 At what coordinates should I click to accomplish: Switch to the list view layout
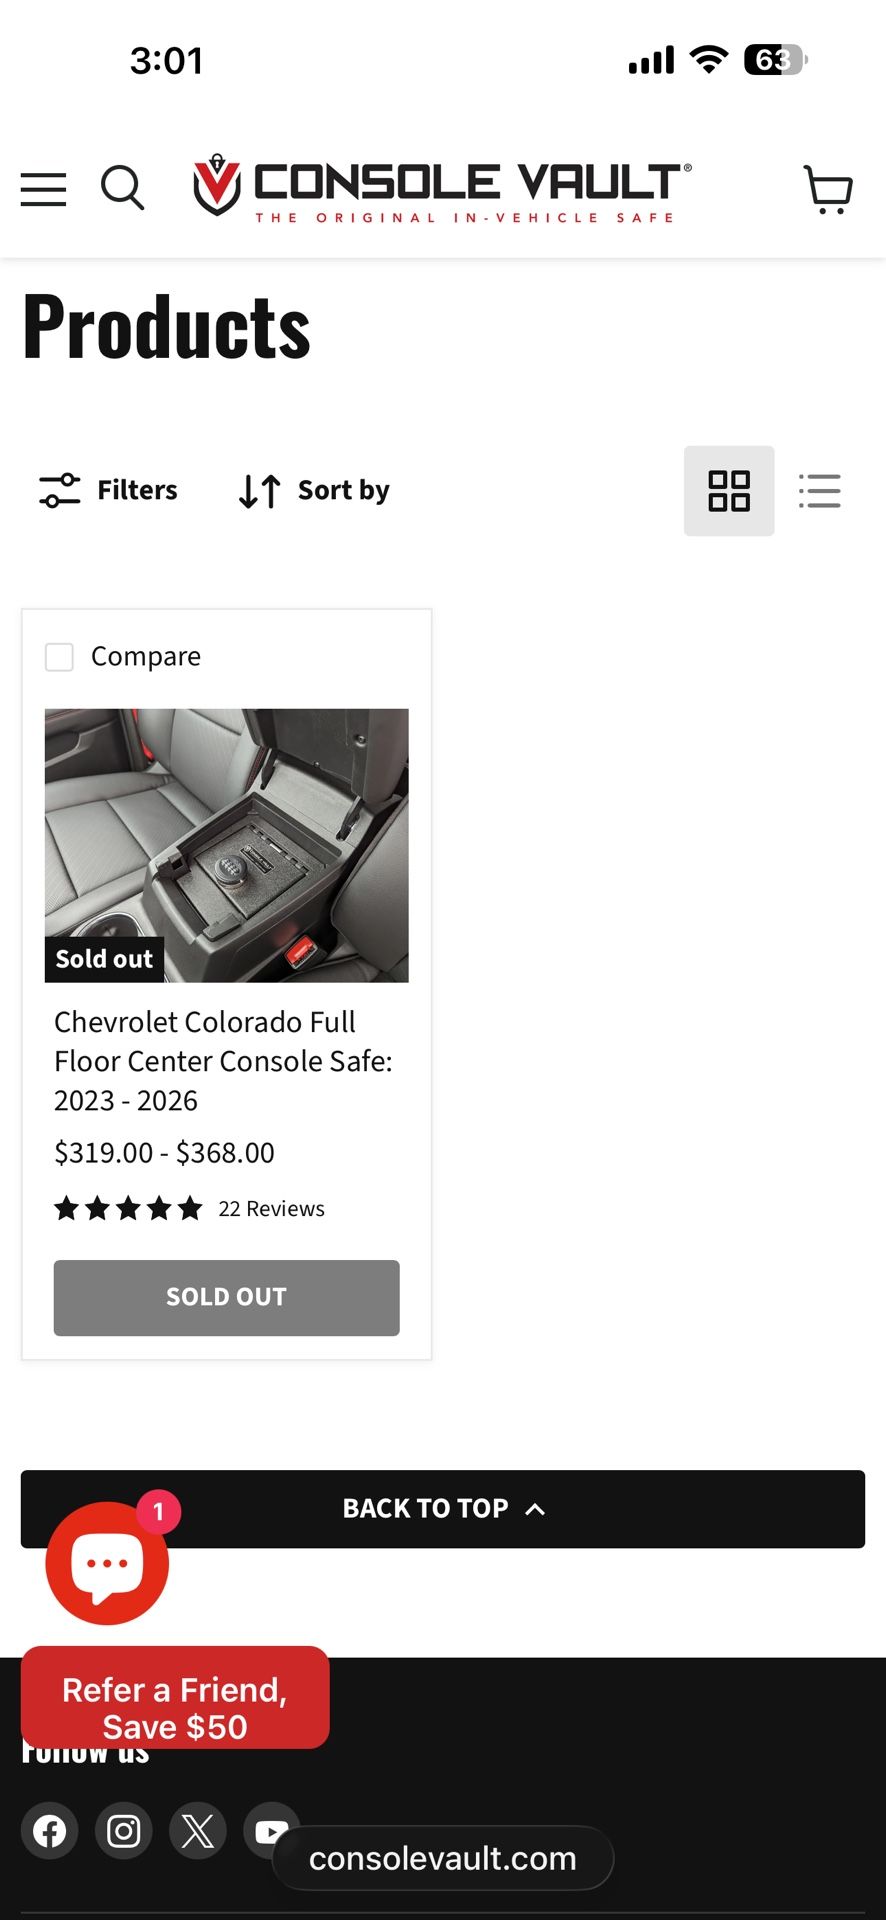[820, 491]
